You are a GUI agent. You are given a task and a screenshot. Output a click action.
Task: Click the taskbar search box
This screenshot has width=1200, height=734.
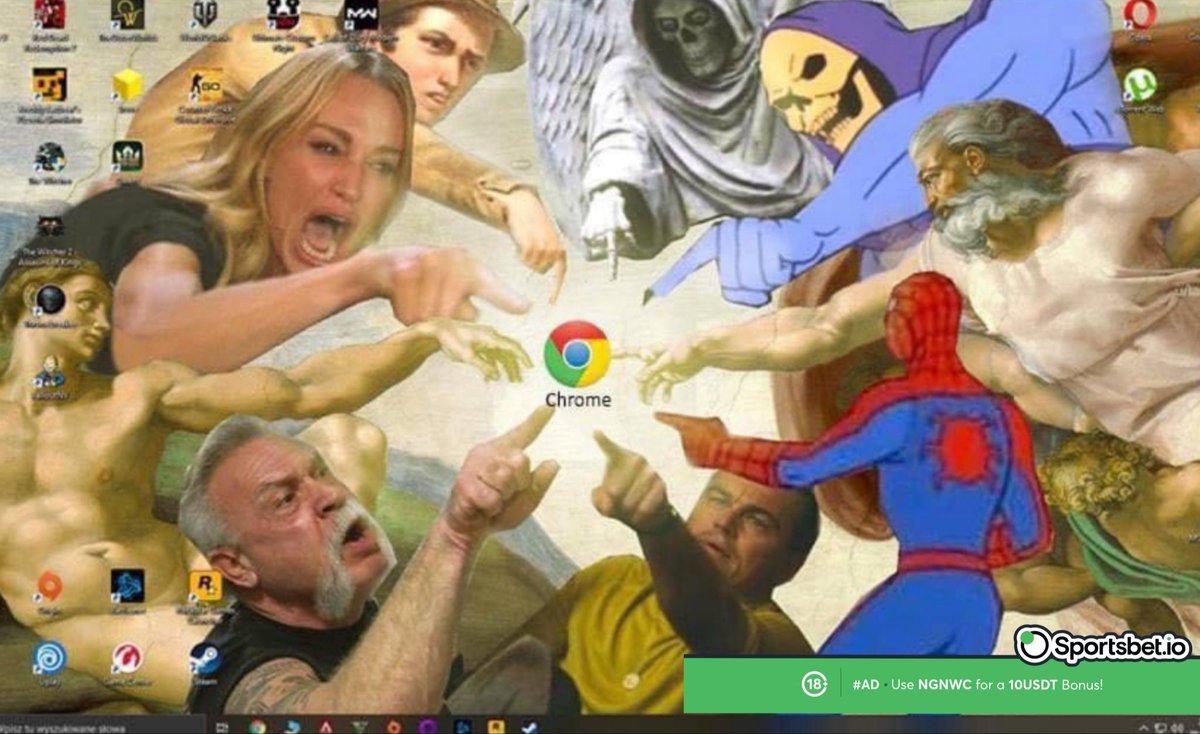[103, 727]
